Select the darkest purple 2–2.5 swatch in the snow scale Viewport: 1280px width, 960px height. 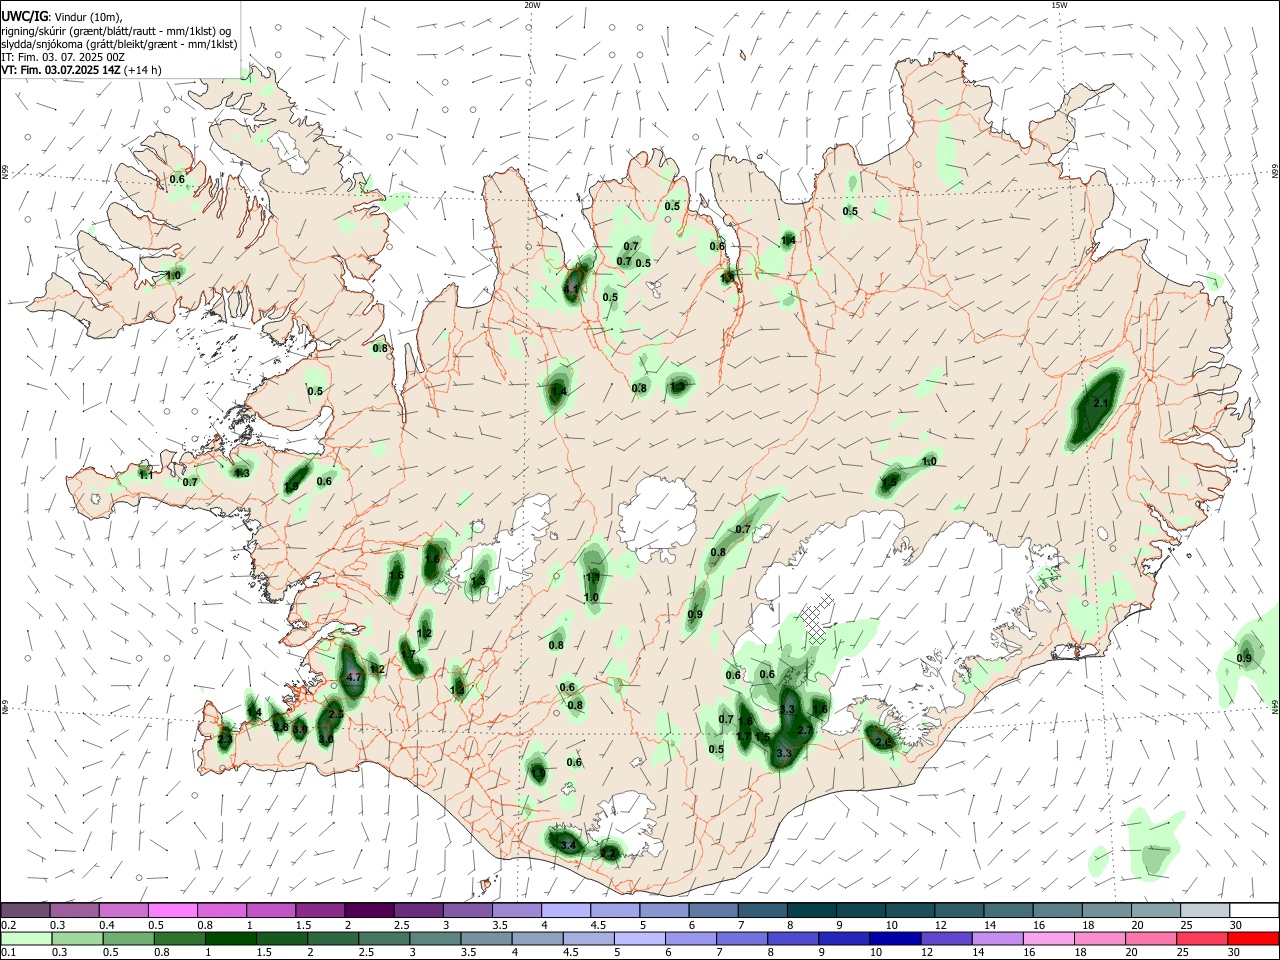click(369, 910)
